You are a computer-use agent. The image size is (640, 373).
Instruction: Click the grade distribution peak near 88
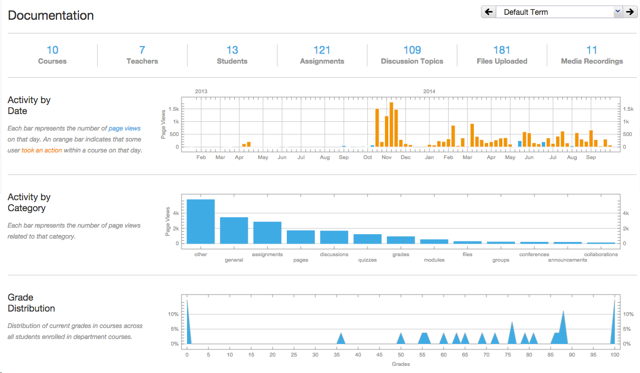point(563,329)
